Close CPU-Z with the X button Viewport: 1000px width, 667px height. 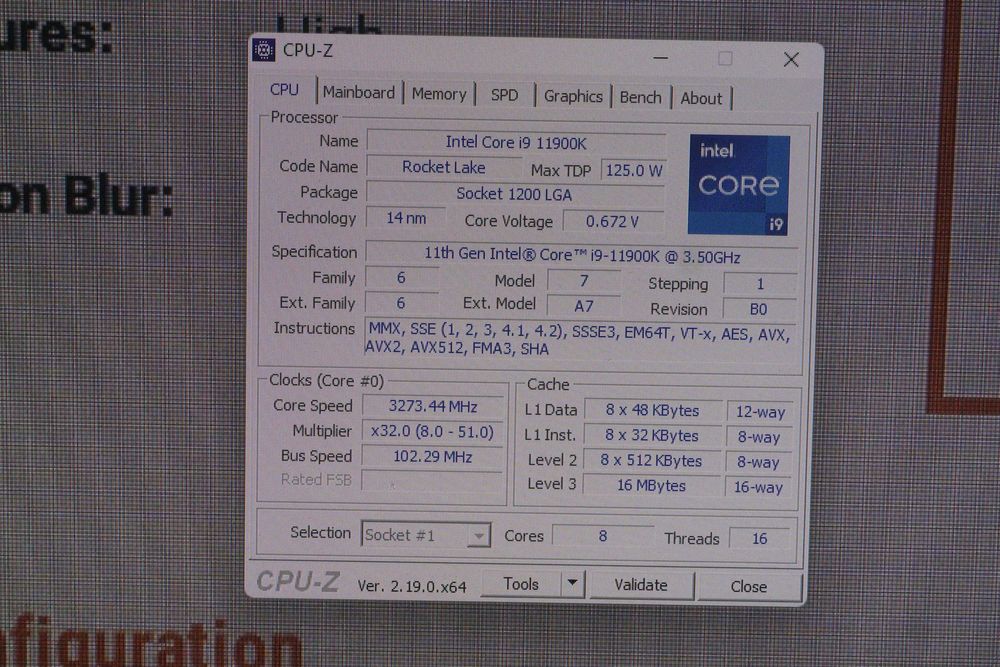pos(791,60)
